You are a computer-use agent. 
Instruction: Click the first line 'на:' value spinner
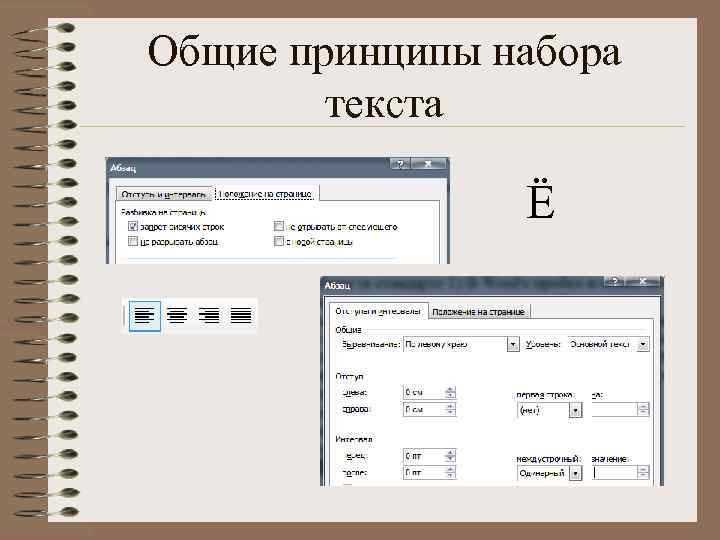643,410
